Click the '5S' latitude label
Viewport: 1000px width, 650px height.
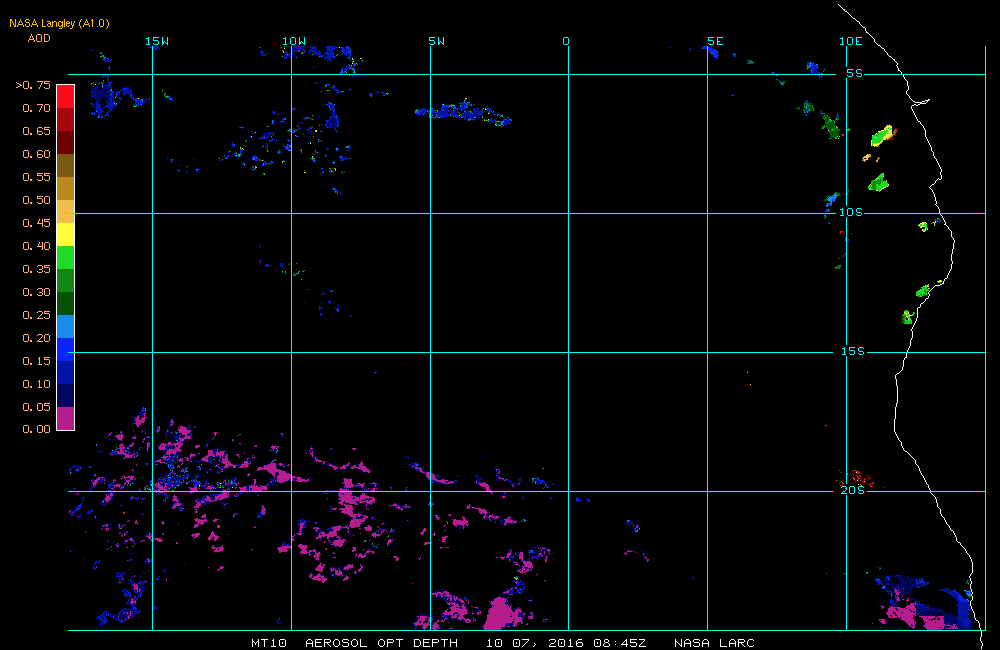point(855,73)
